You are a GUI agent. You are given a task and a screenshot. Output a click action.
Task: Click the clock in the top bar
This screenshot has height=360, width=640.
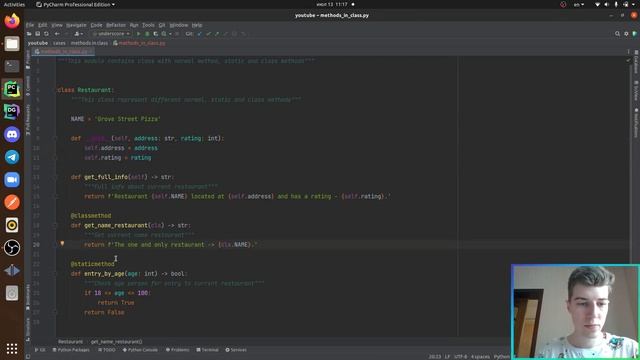332,4
